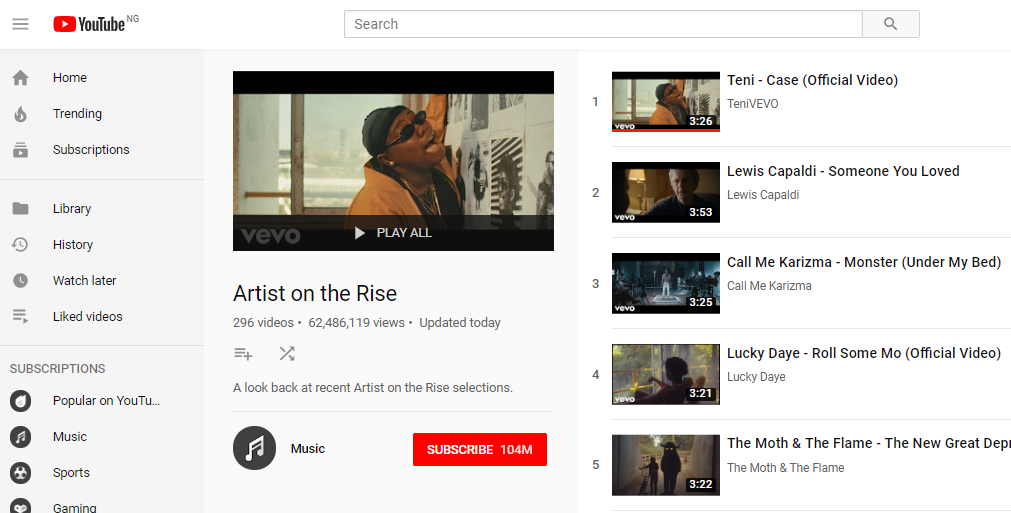This screenshot has width=1011, height=513.
Task: Open Trending in sidebar
Action: click(77, 114)
